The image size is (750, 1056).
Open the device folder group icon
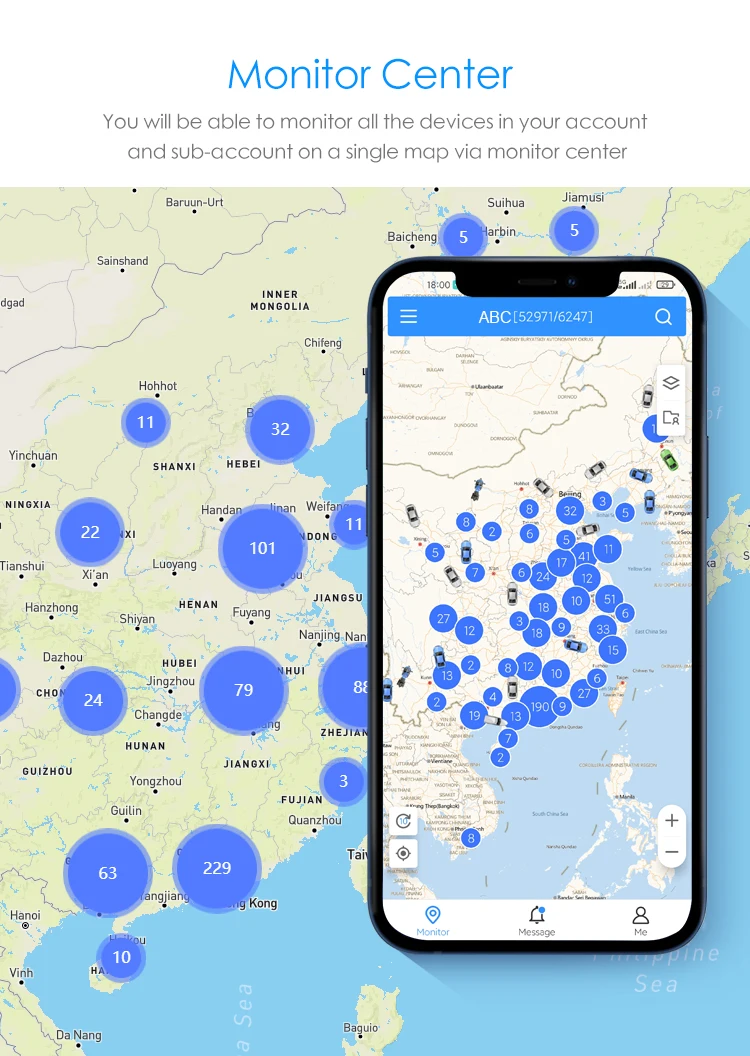click(671, 418)
